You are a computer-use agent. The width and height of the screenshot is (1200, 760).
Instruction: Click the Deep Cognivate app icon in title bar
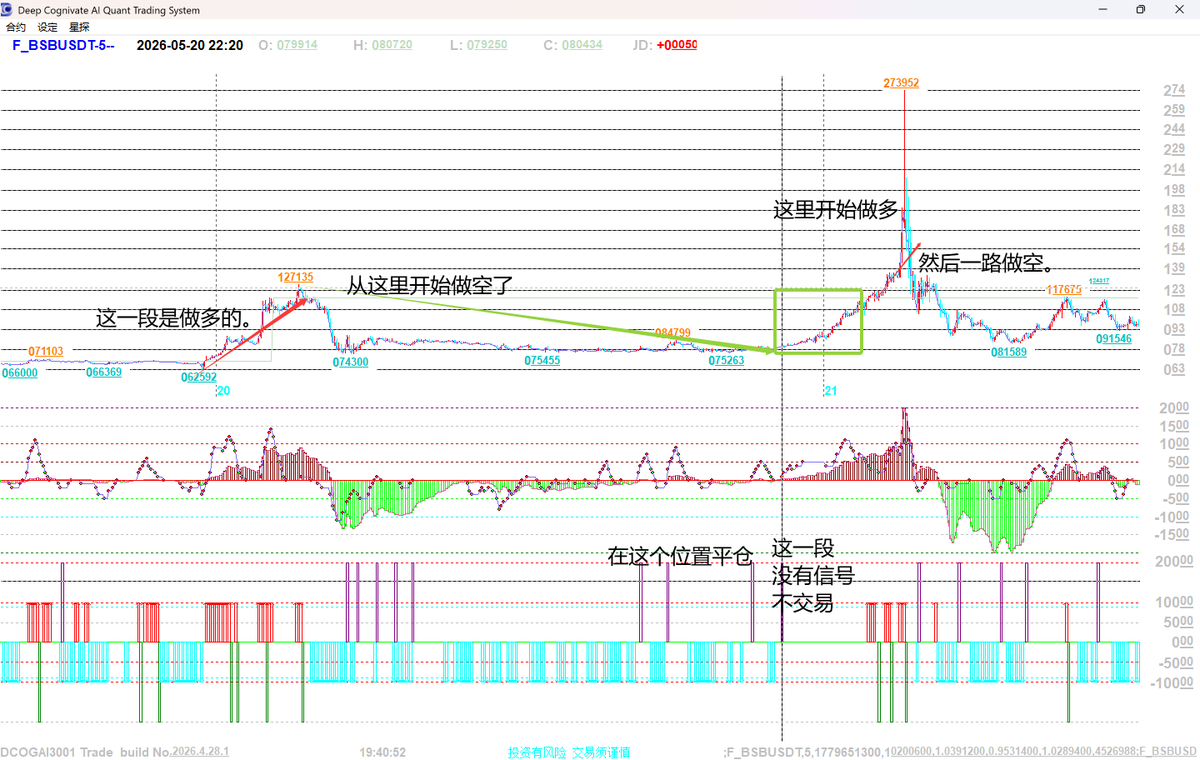(x=8, y=10)
